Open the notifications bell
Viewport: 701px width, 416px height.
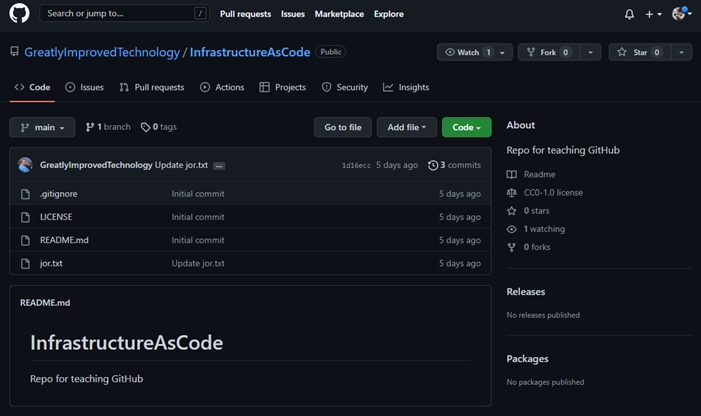tap(629, 14)
